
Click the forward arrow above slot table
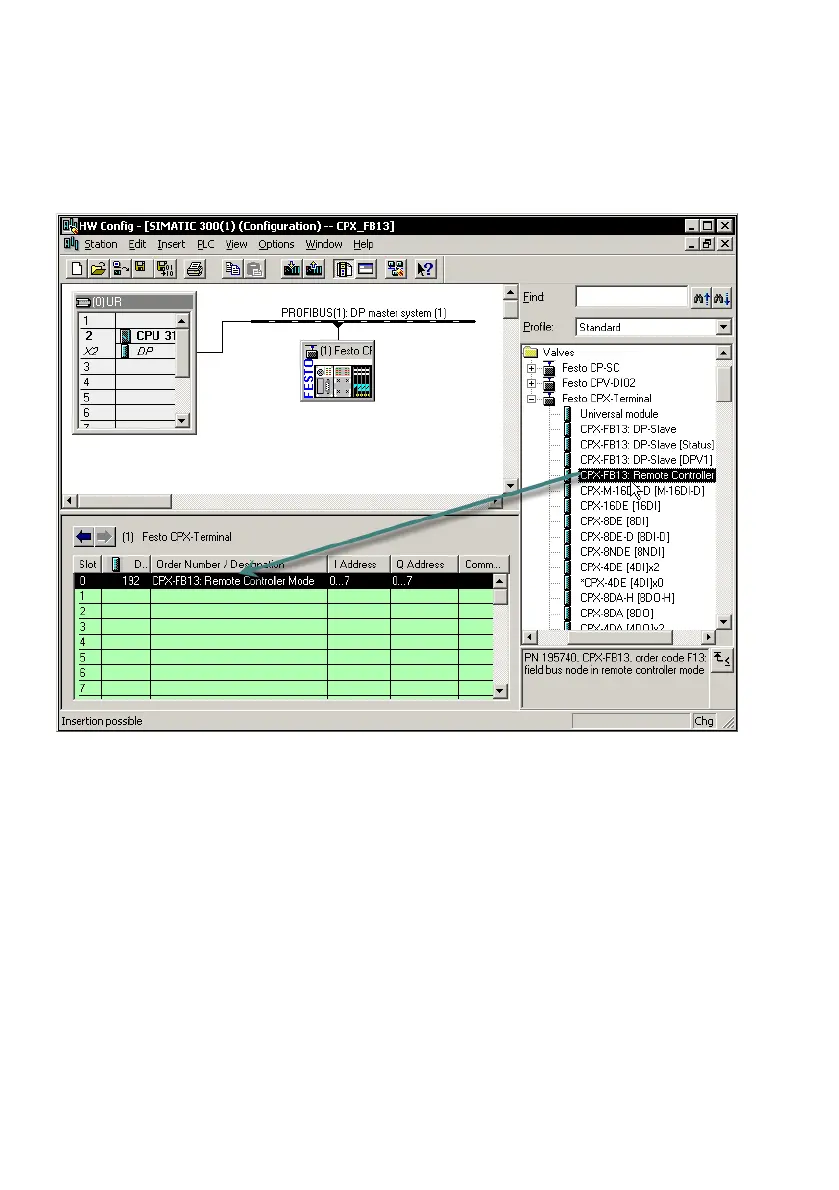105,537
